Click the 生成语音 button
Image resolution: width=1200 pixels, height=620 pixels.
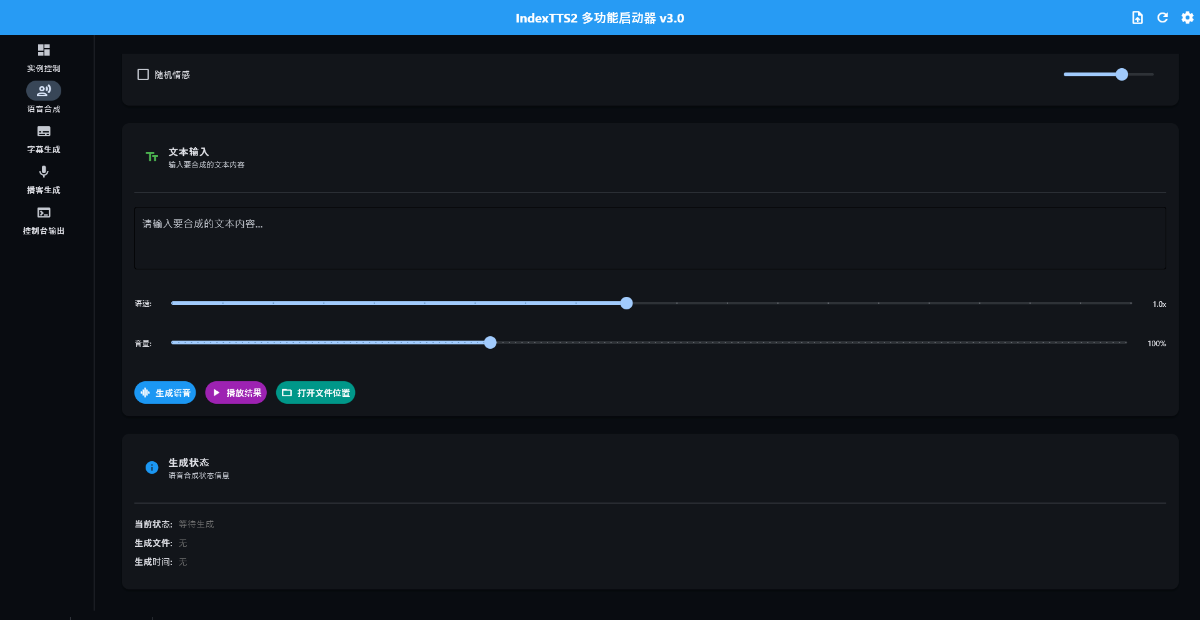165,393
